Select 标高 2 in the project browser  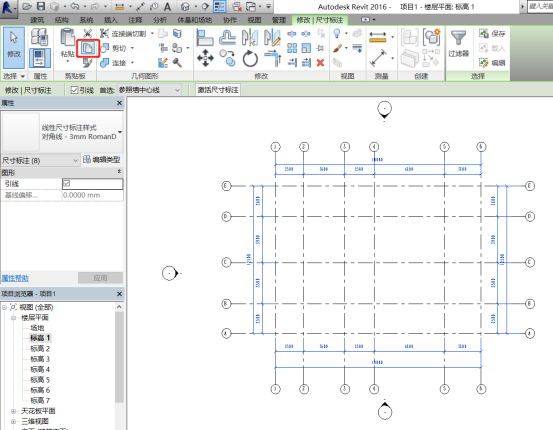pos(40,349)
